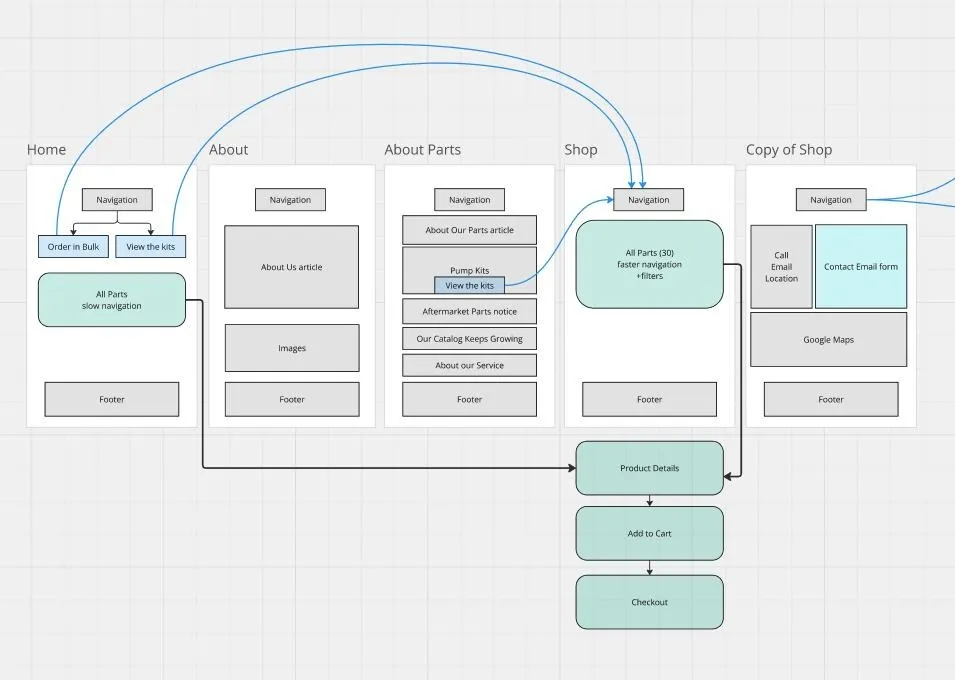
Task: Select the Home frame title
Action: [x=46, y=150]
